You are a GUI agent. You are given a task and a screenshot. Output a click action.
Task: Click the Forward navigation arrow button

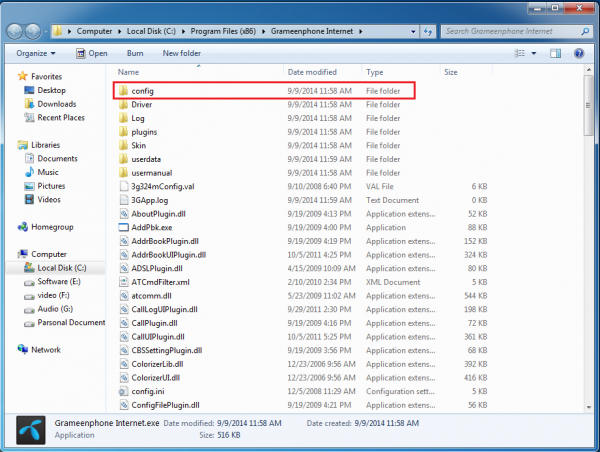[x=33, y=31]
